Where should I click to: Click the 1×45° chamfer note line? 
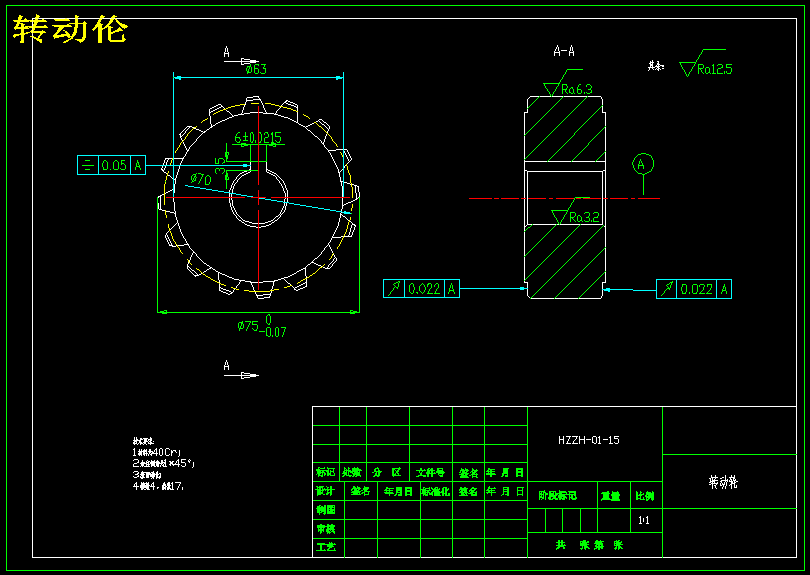164,463
